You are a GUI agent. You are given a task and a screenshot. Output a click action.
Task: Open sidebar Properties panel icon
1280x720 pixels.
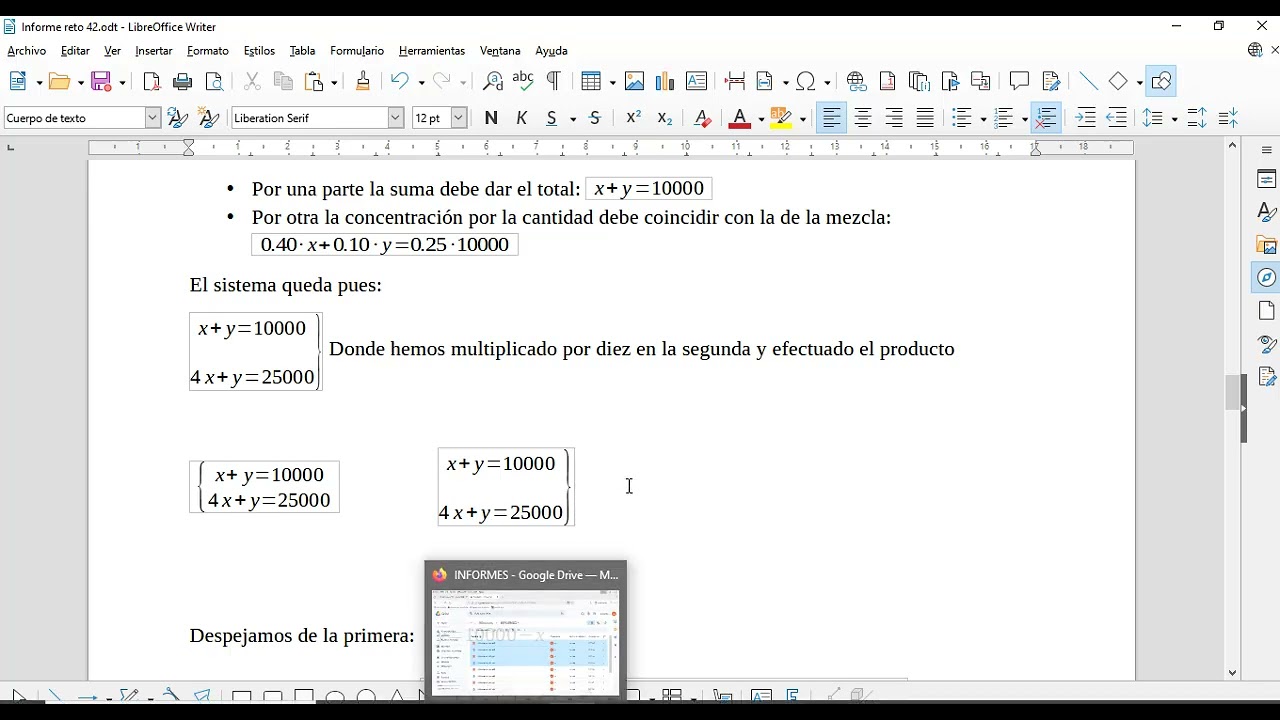pyautogui.click(x=1267, y=180)
